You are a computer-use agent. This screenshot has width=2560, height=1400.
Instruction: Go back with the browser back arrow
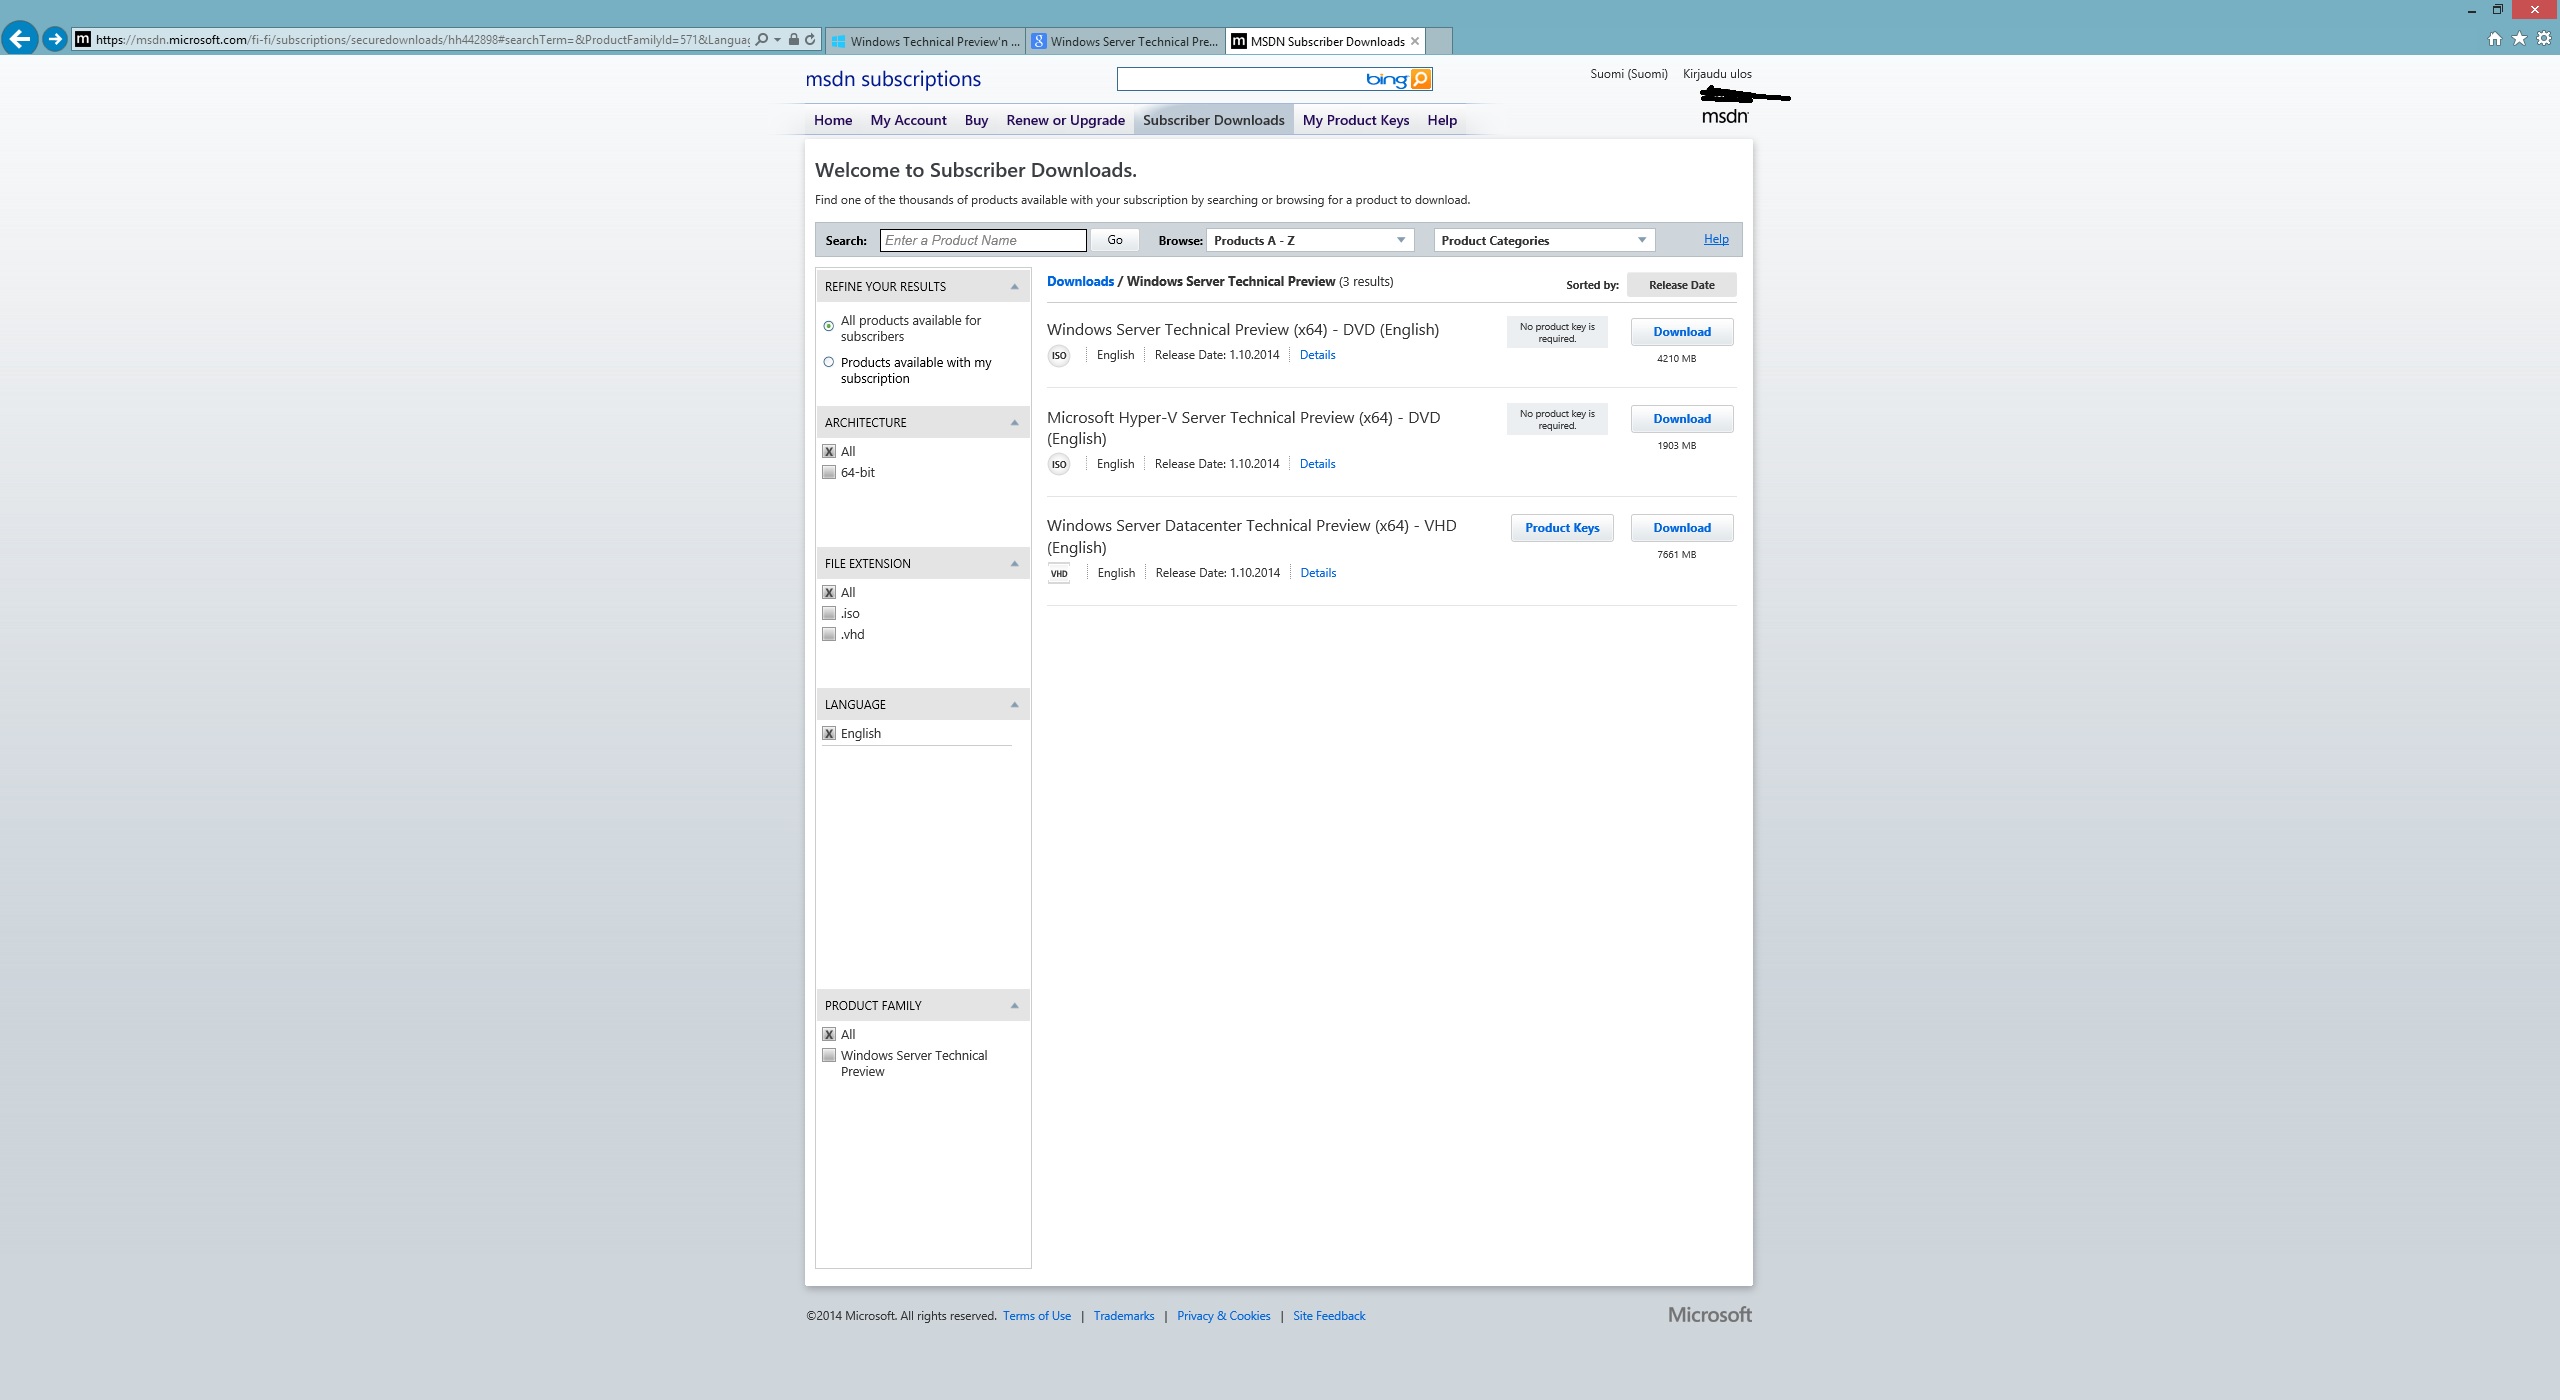click(x=20, y=39)
